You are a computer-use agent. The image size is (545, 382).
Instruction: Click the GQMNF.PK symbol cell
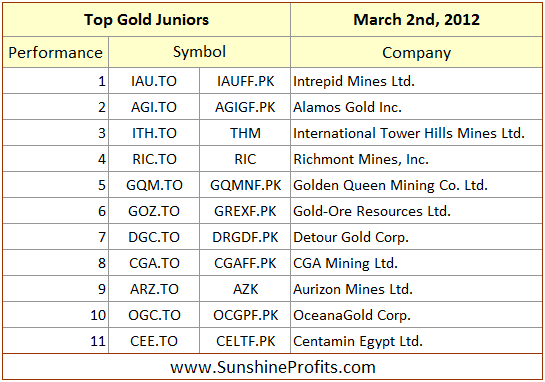(x=245, y=185)
